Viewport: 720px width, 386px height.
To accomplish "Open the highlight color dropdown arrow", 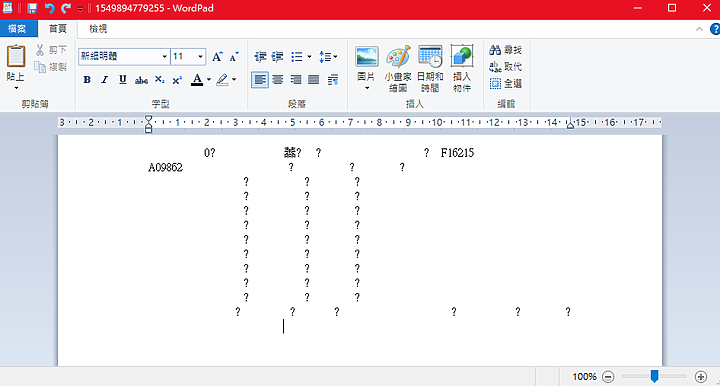I will [x=234, y=80].
